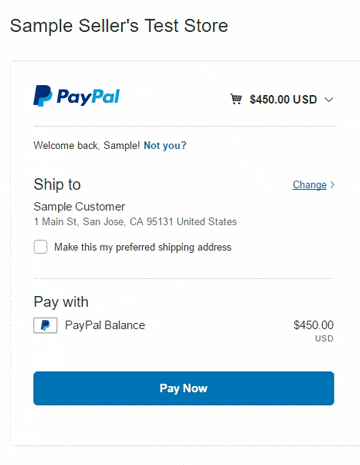Image resolution: width=360 pixels, height=465 pixels.
Task: Expand the cart total chevron
Action: click(329, 100)
